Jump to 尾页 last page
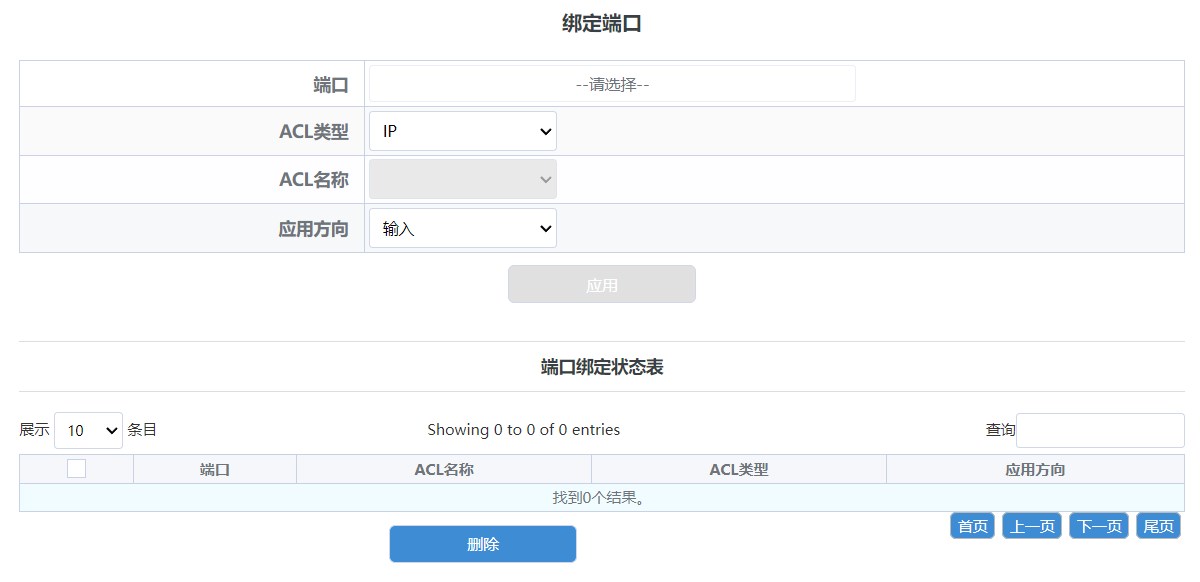The image size is (1200, 582). 1159,526
